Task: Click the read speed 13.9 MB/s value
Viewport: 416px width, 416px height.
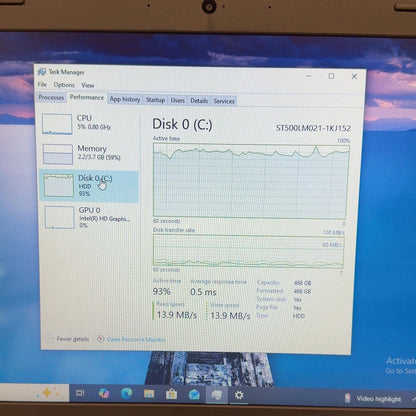Action: (177, 315)
